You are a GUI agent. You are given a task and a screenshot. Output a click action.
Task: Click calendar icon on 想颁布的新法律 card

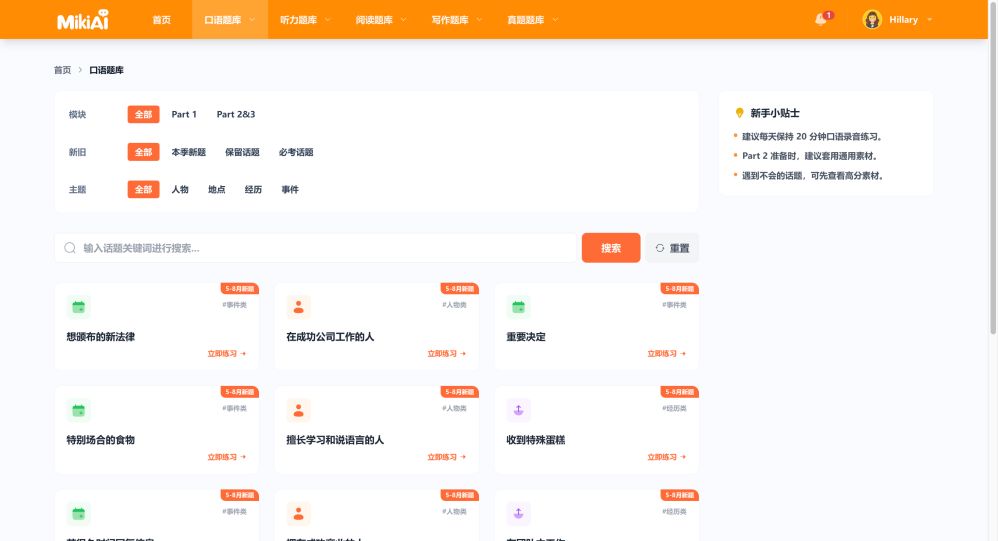[78, 307]
